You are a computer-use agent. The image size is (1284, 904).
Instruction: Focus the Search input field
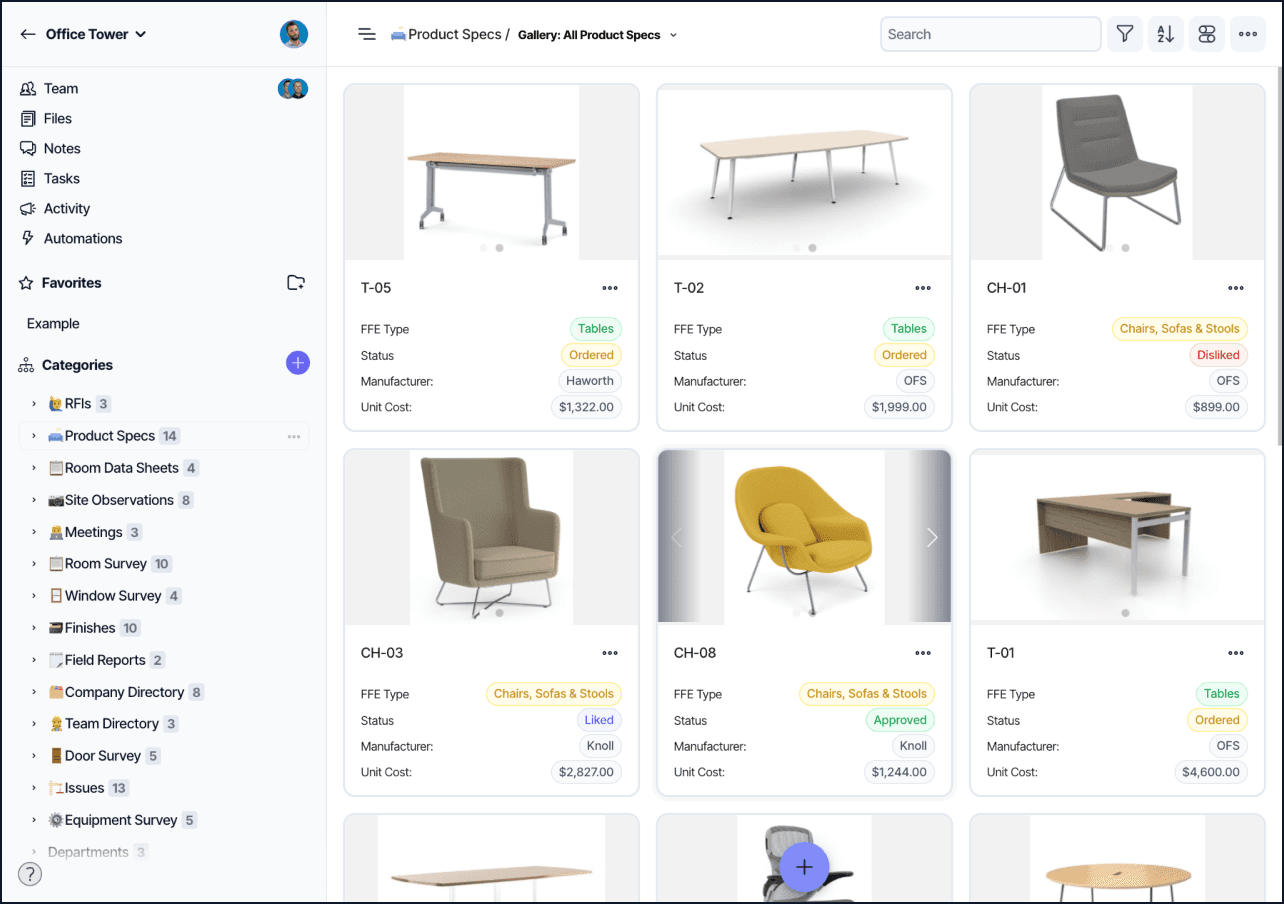[991, 34]
